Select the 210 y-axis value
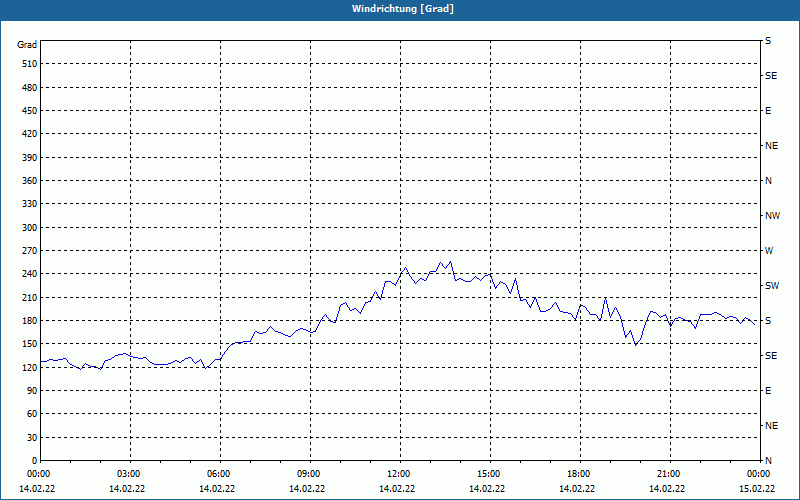800x500 pixels. click(30, 297)
